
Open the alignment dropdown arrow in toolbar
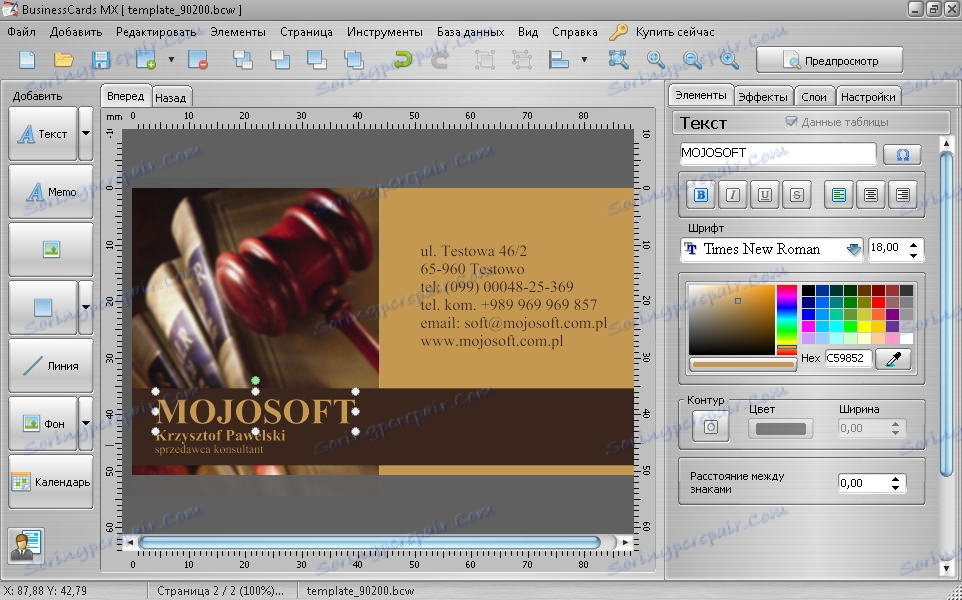click(584, 60)
